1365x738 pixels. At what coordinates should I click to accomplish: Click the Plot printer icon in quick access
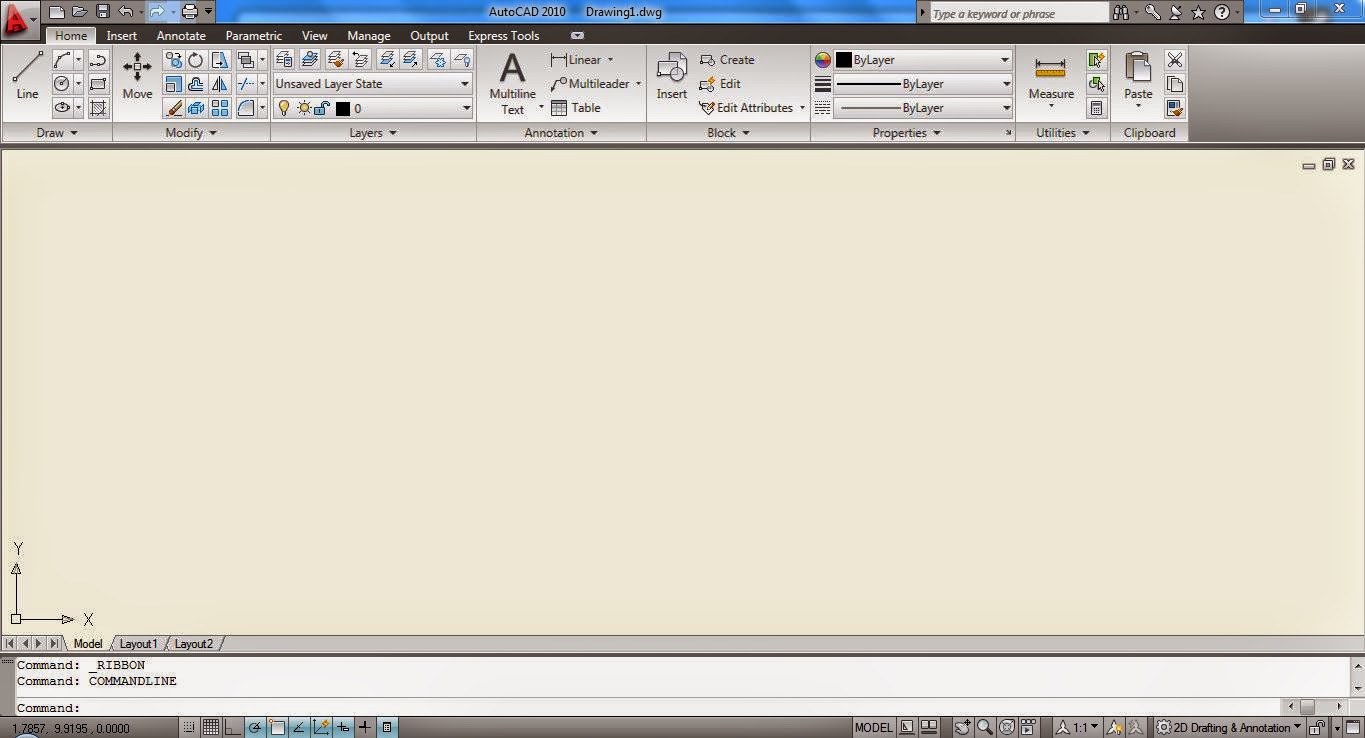pyautogui.click(x=189, y=12)
